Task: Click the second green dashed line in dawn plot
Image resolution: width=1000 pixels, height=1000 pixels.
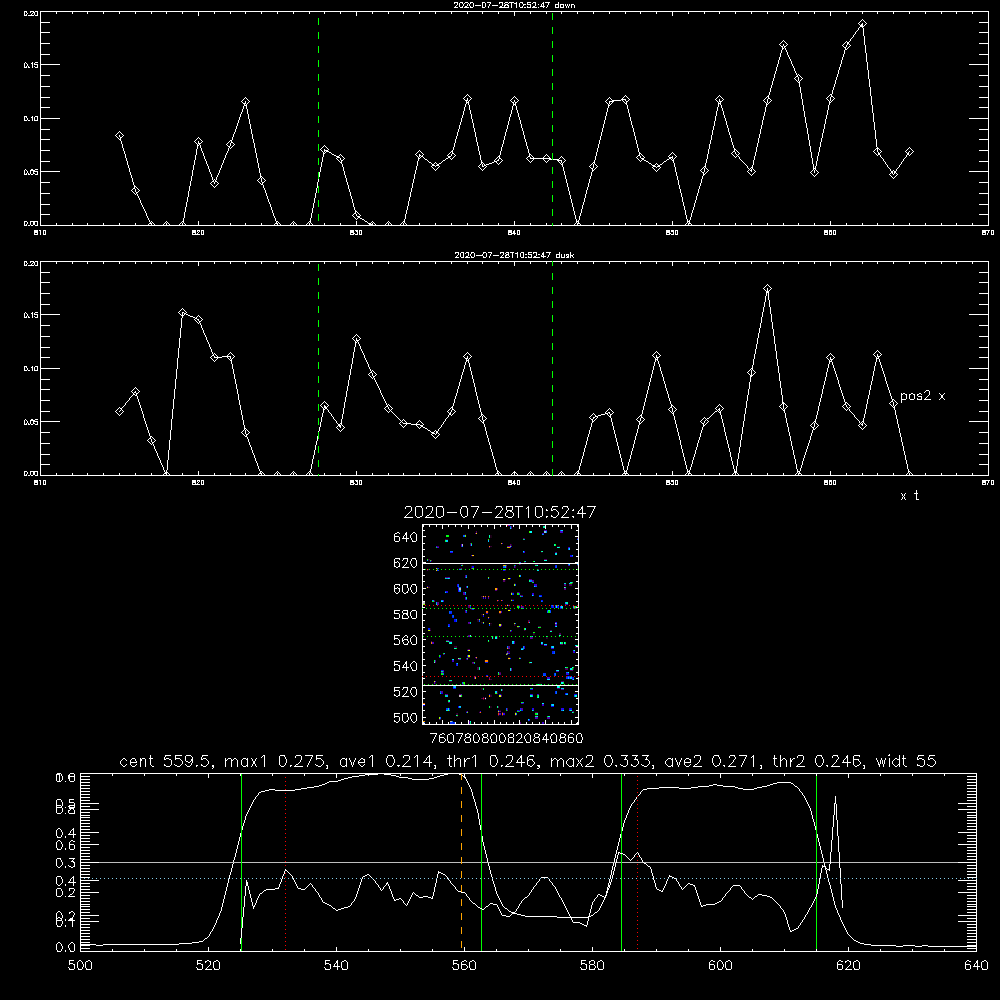Action: pos(552,118)
